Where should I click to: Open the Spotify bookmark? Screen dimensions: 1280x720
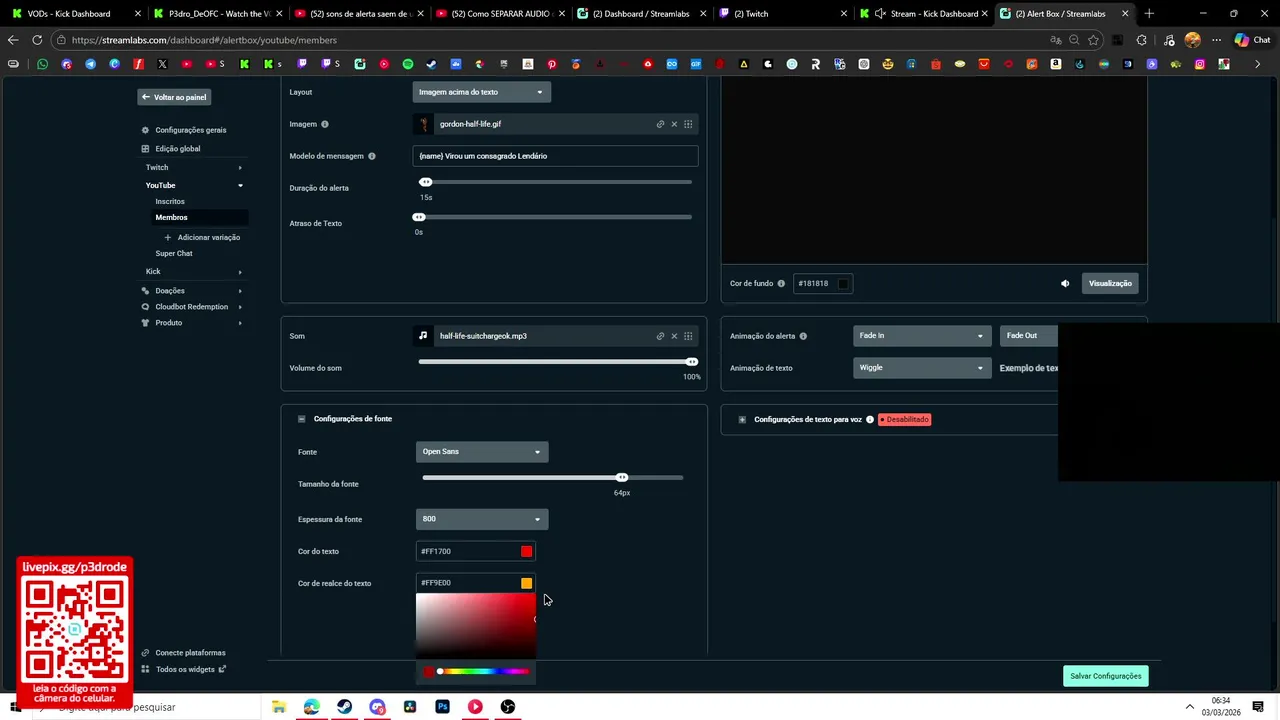coord(408,64)
